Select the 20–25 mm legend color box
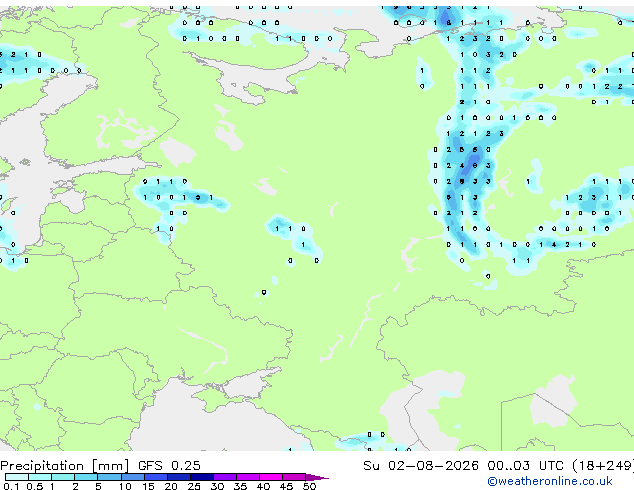The image size is (634, 490). coord(179,477)
